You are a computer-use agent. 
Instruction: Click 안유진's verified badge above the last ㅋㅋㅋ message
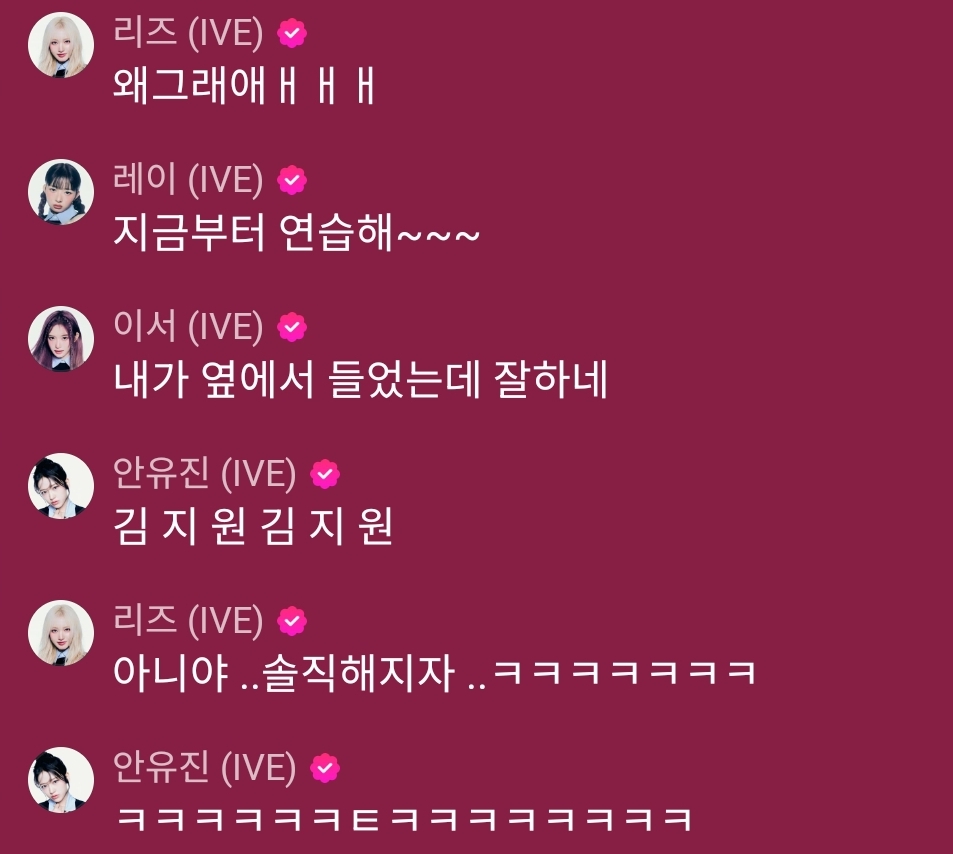point(325,768)
